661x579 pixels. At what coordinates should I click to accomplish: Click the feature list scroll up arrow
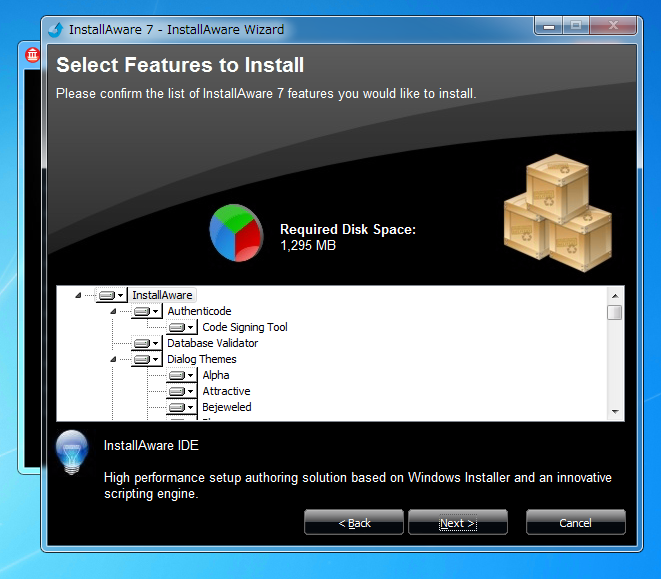point(615,296)
